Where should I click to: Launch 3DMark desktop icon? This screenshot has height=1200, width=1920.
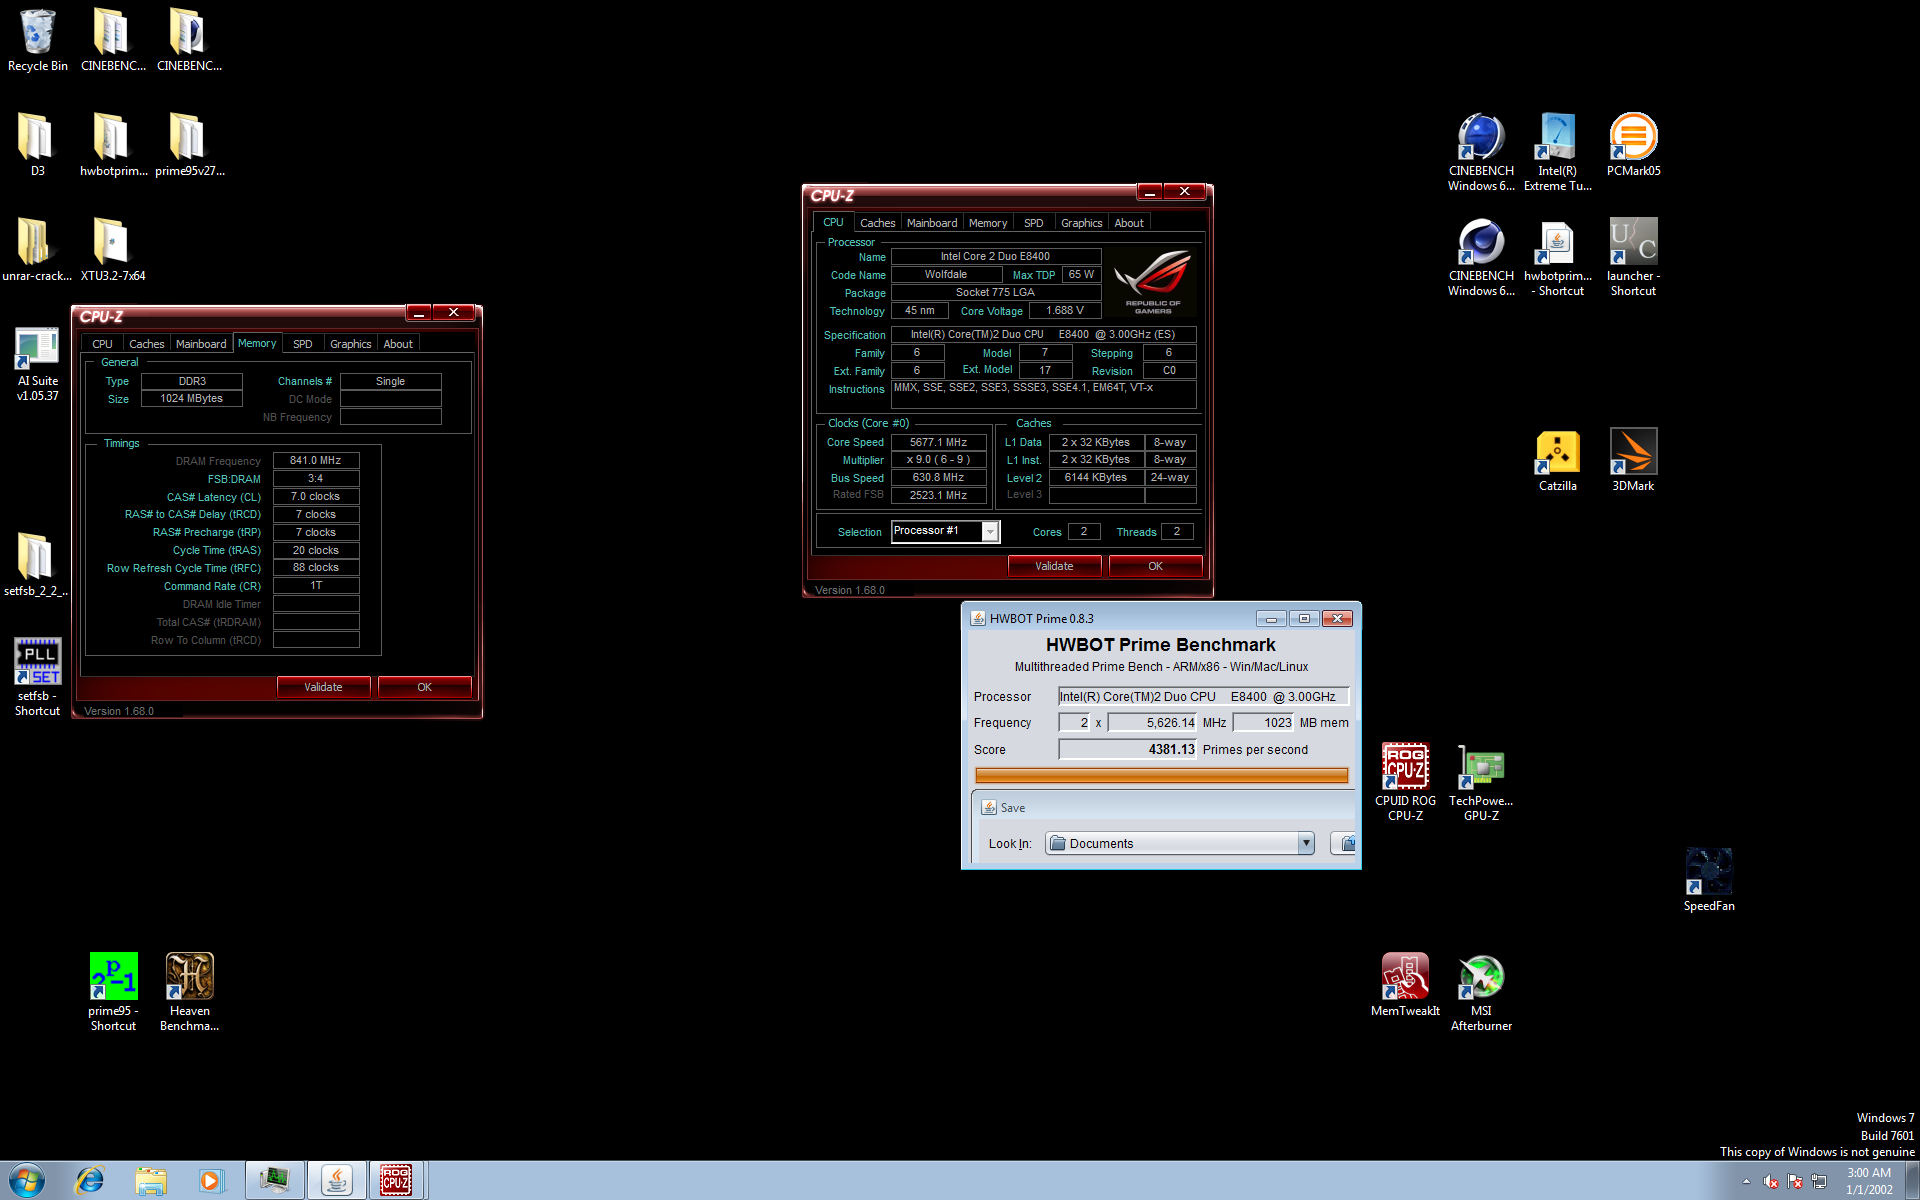pos(1633,460)
